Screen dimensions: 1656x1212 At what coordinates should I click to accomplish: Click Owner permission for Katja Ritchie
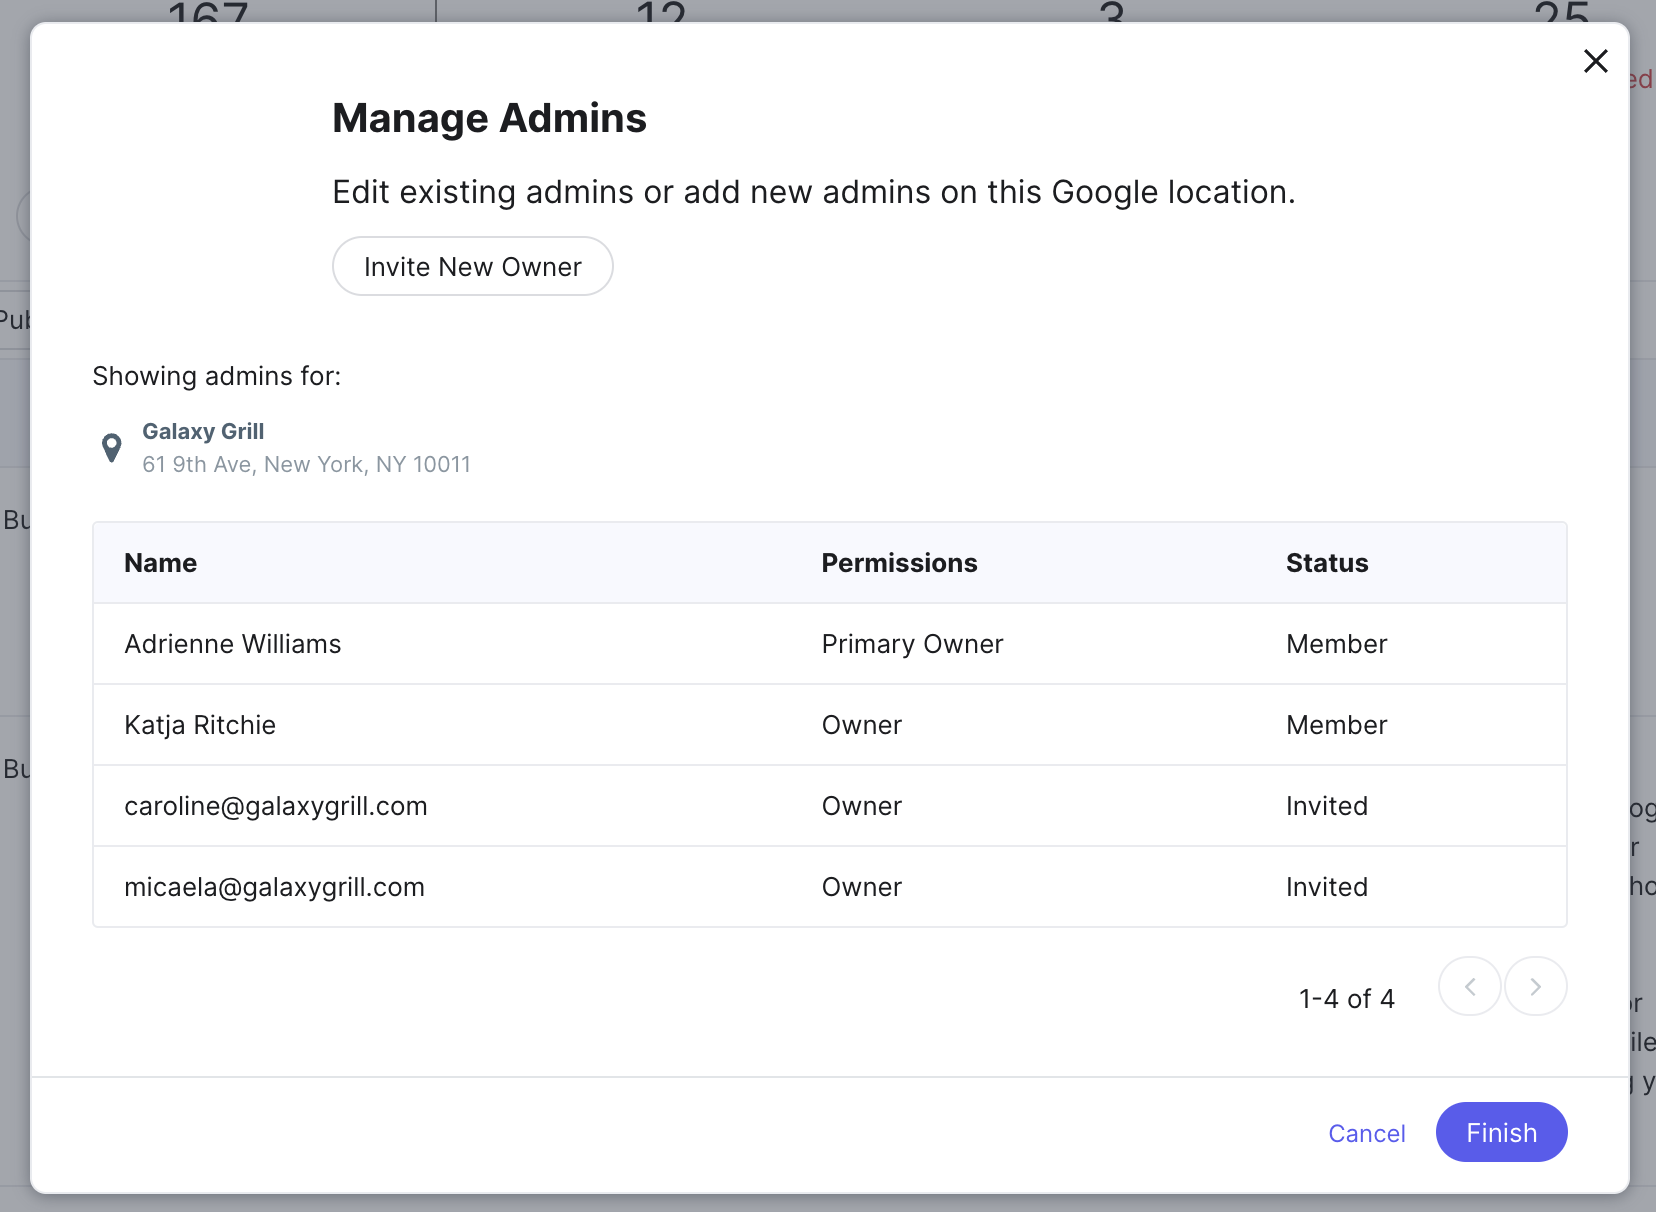(861, 725)
